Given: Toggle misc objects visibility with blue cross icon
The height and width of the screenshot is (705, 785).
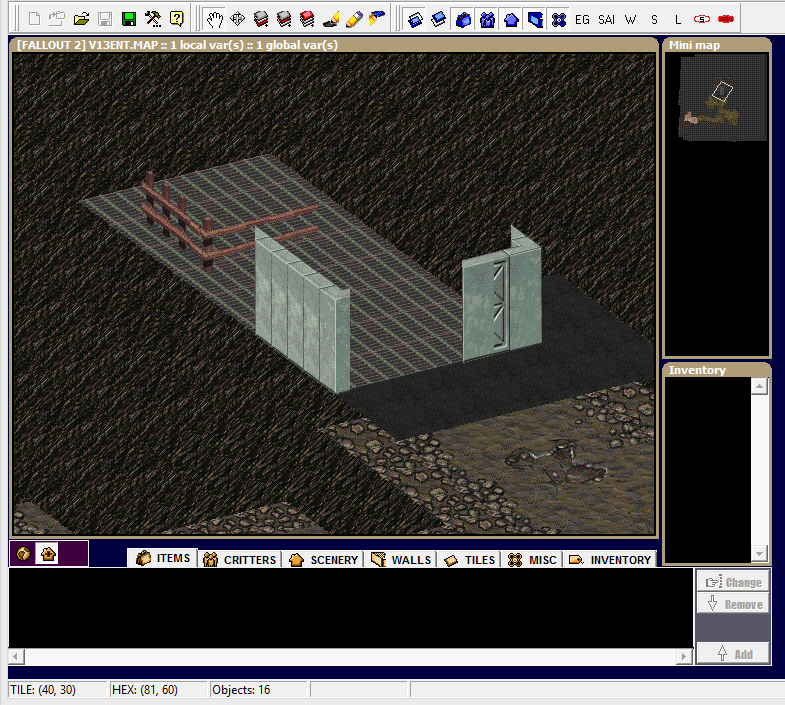Looking at the screenshot, I should (559, 20).
